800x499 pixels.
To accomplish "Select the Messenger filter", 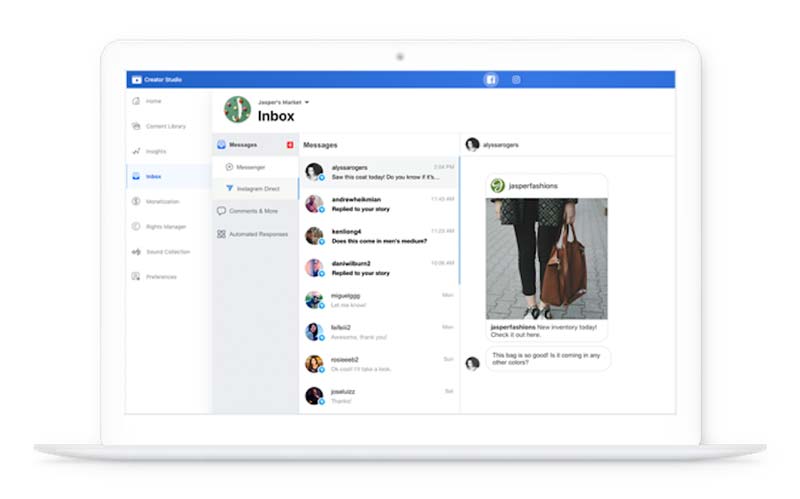I will point(256,167).
